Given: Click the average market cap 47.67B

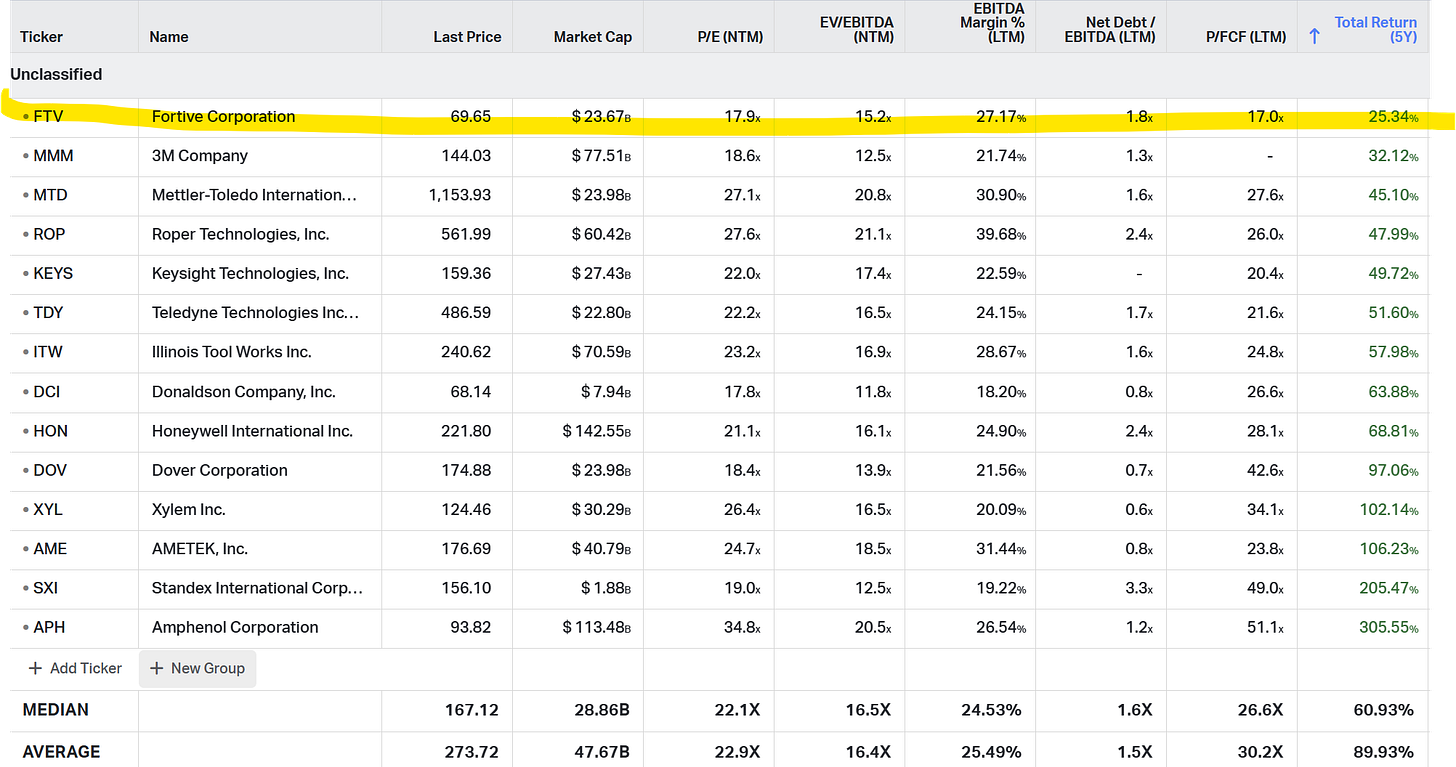Looking at the screenshot, I should (601, 751).
